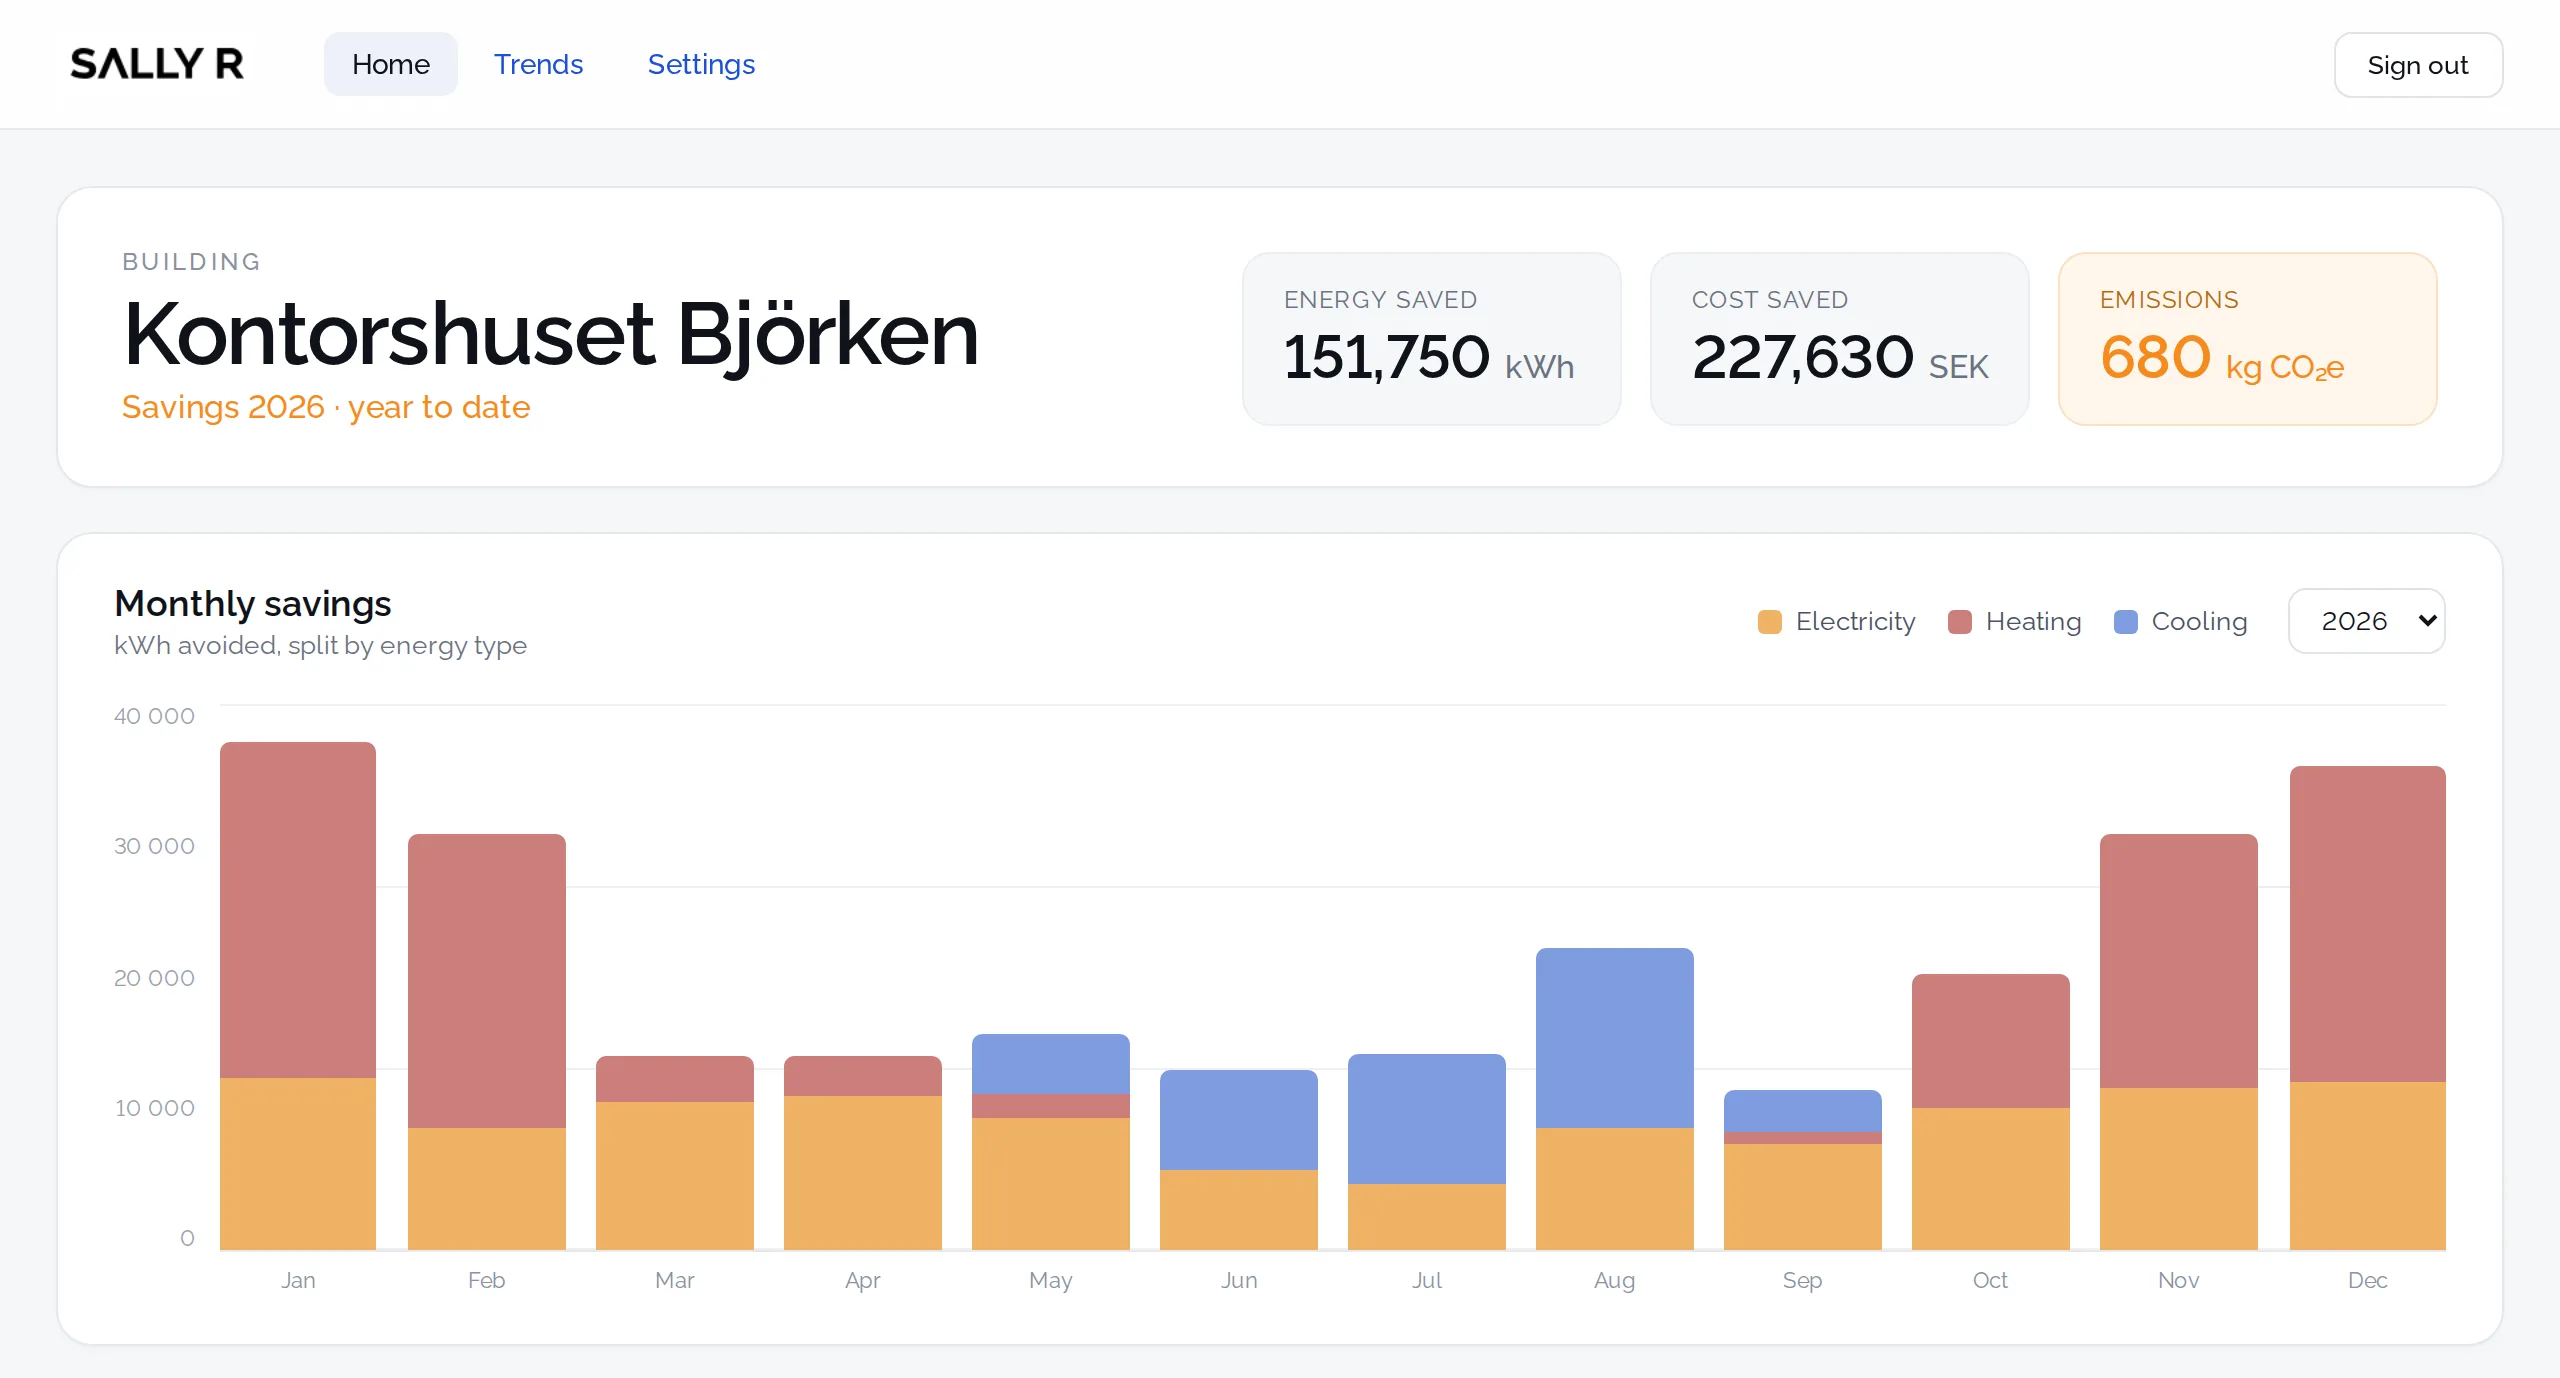This screenshot has height=1378, width=2560.
Task: Click the November heating bar segment
Action: 2179,961
